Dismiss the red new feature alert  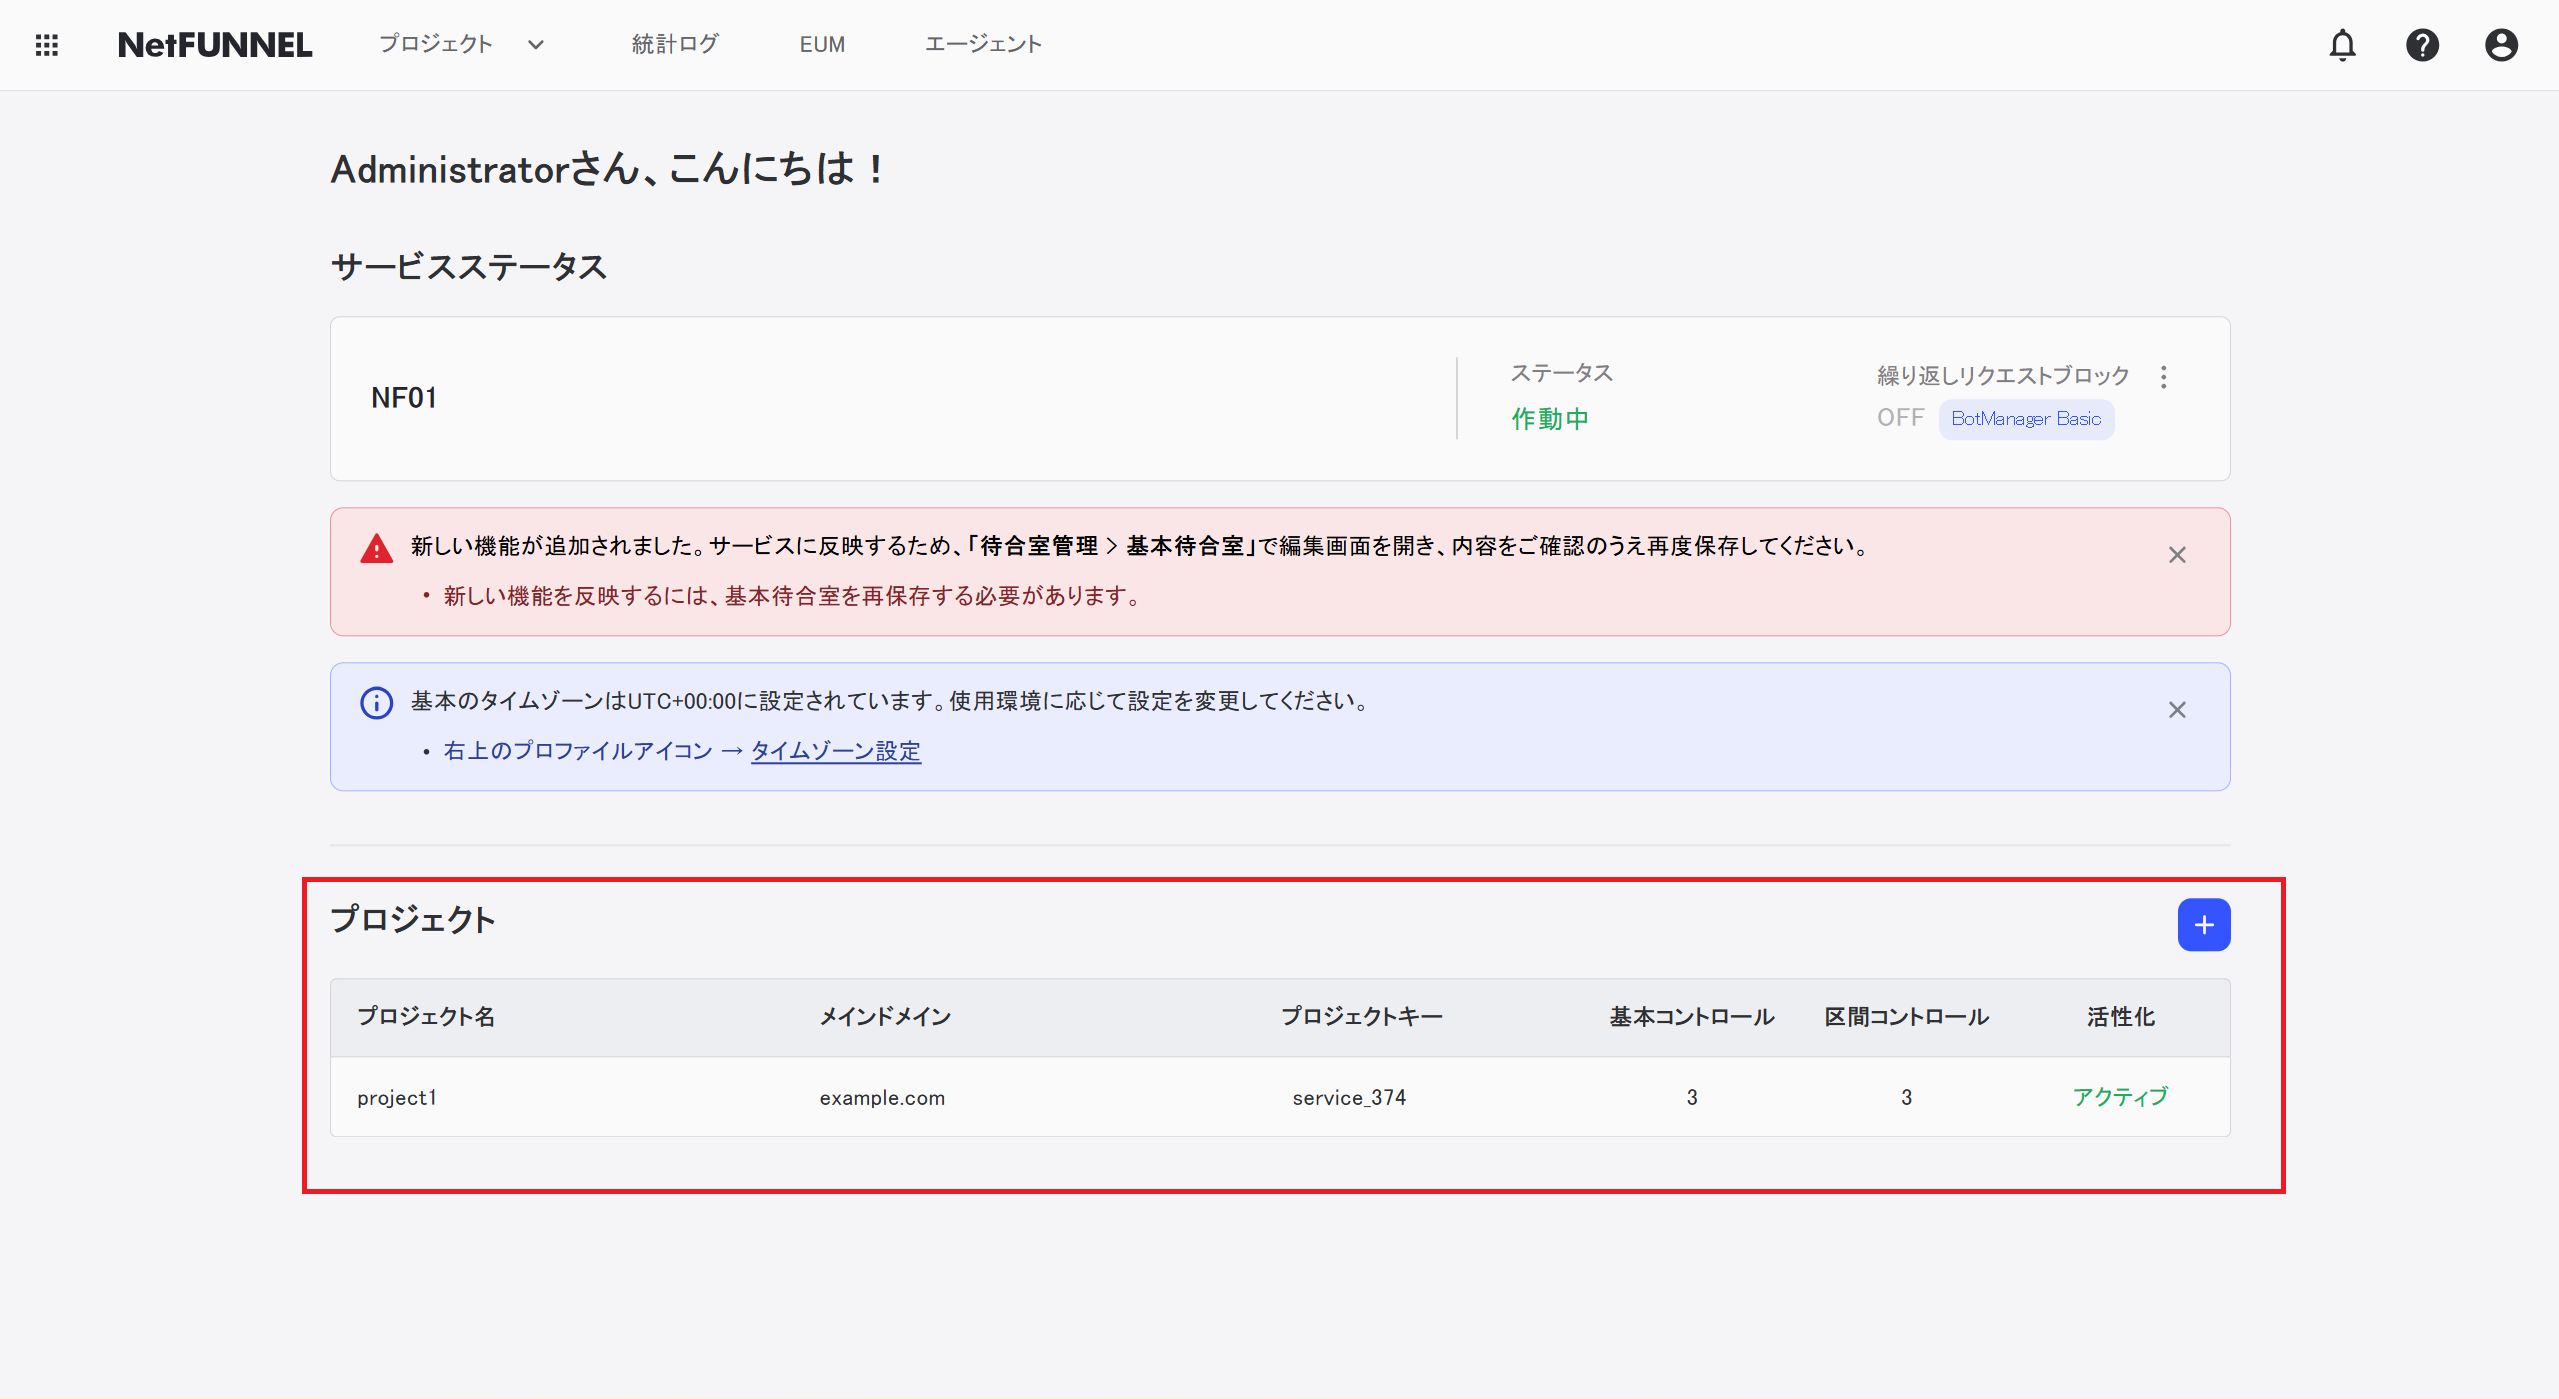coord(2178,554)
